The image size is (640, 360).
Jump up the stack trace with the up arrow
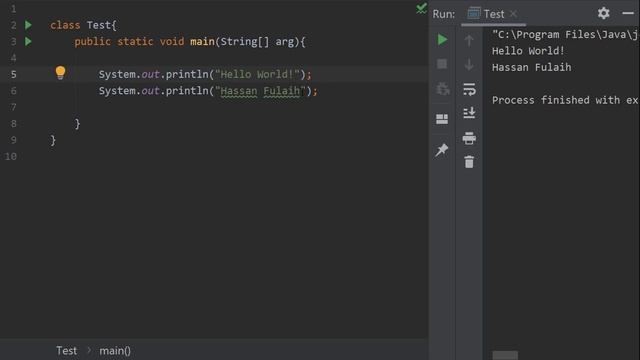[469, 40]
